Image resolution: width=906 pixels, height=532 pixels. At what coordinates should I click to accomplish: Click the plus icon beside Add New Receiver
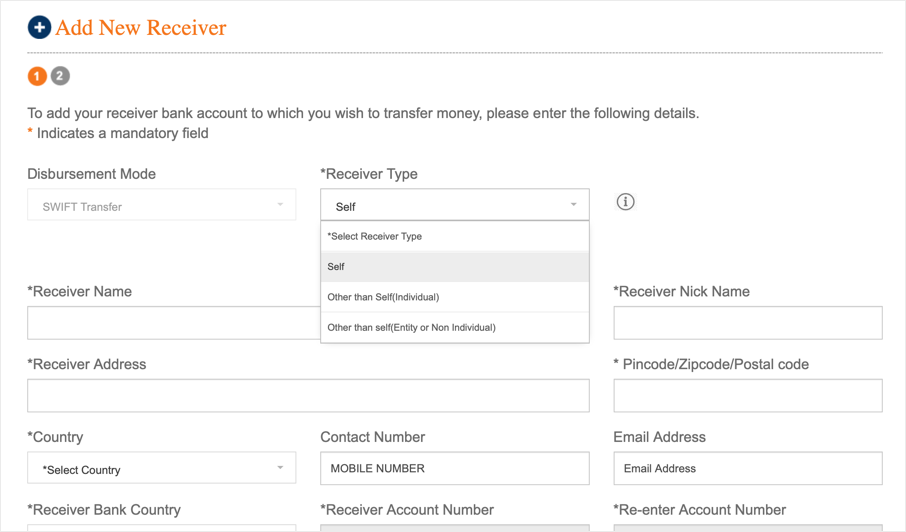point(39,28)
